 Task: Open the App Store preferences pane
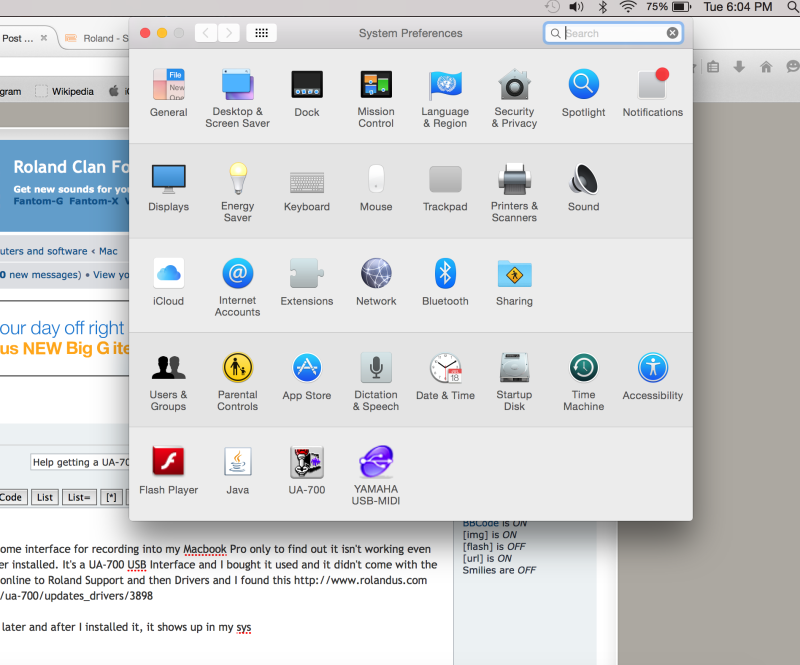pos(307,377)
